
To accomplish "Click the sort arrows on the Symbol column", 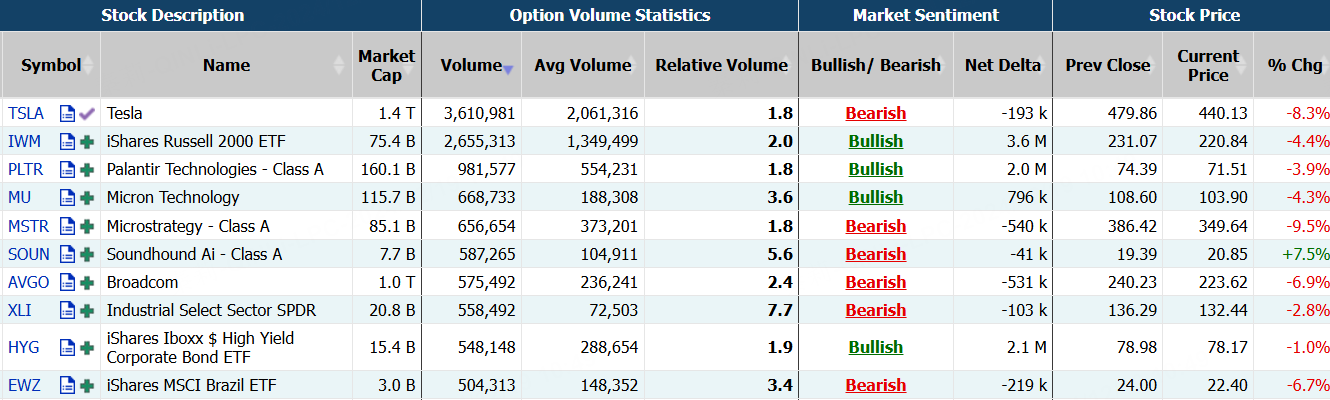I will [x=88, y=65].
